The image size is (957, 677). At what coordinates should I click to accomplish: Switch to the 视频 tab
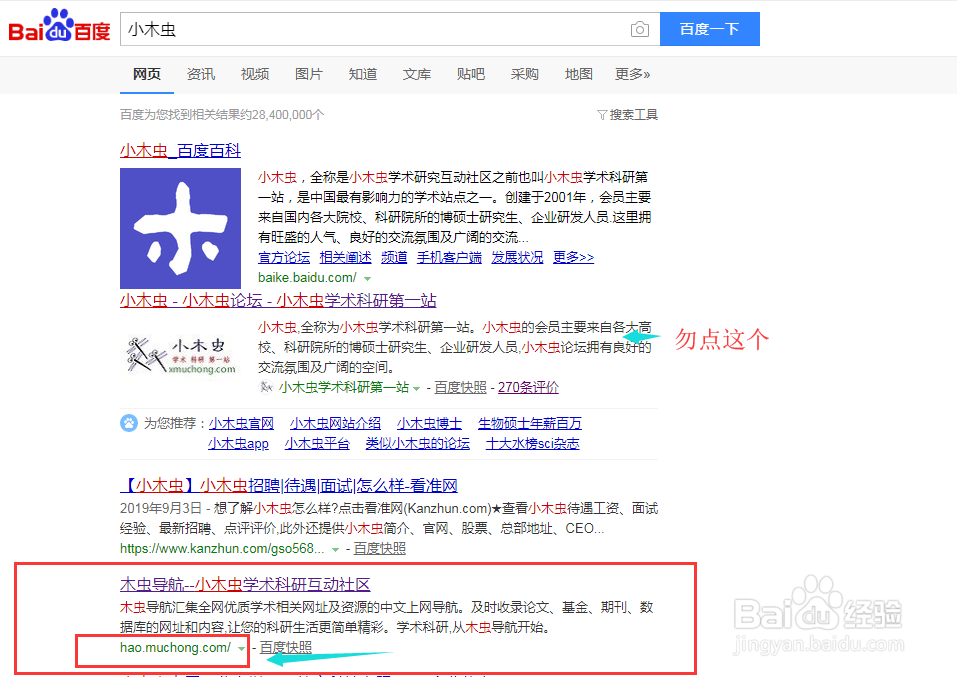pyautogui.click(x=255, y=74)
